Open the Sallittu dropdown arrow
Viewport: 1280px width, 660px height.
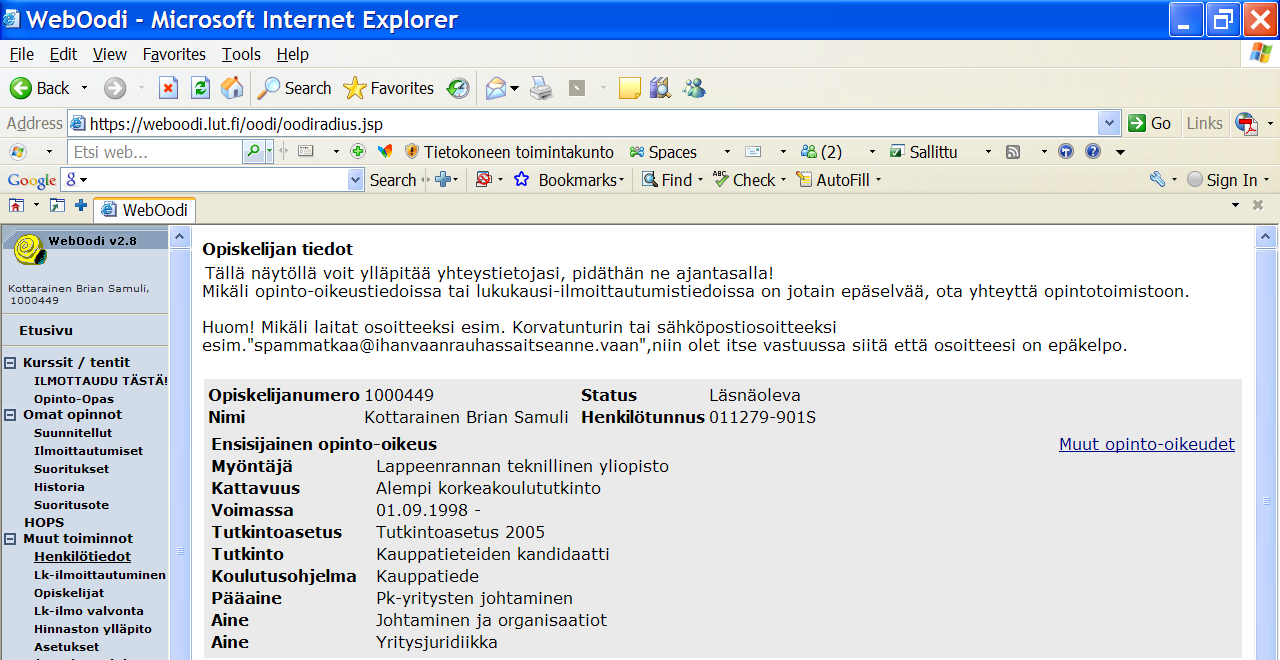pos(988,152)
